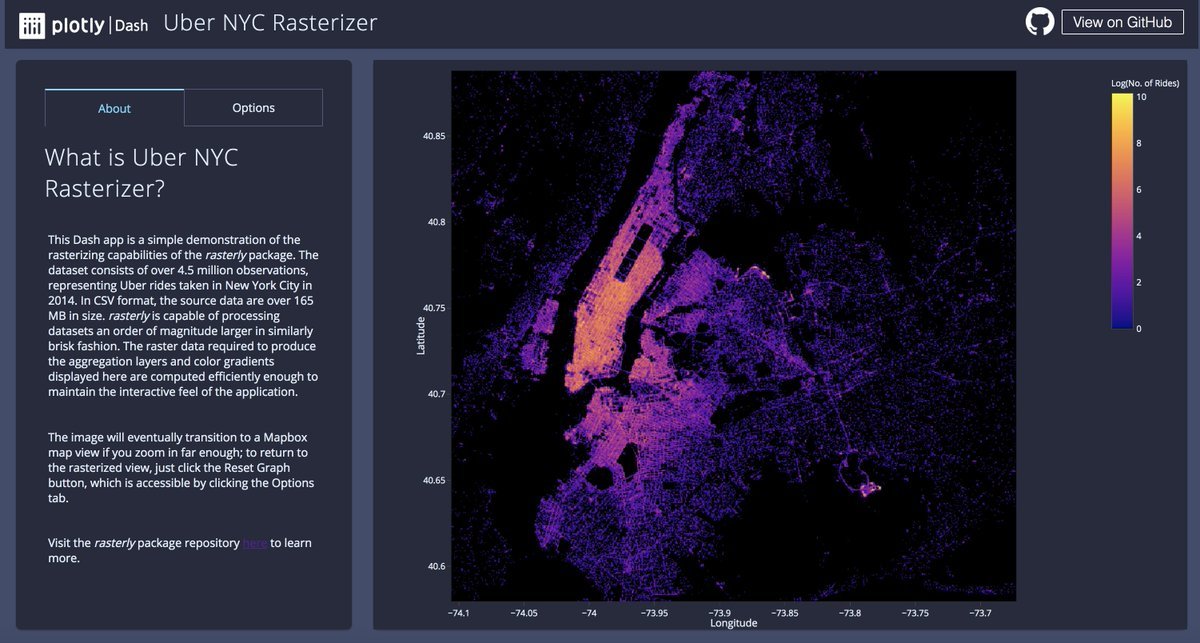Open the rasterly repository 'here' link
Image resolution: width=1200 pixels, height=643 pixels.
pos(254,543)
